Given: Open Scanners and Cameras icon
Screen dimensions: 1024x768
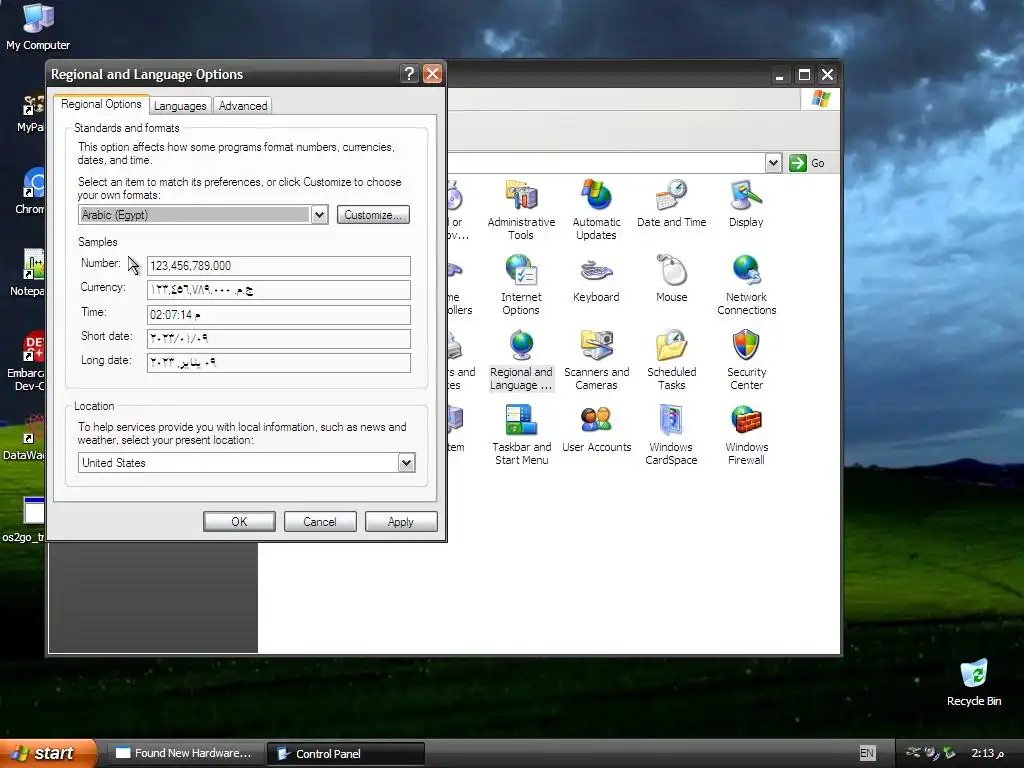Looking at the screenshot, I should 596,360.
